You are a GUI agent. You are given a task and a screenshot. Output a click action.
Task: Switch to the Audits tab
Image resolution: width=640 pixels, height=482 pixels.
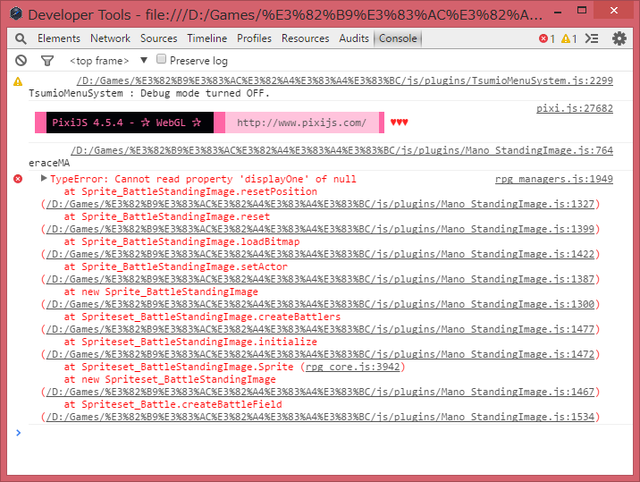[354, 38]
